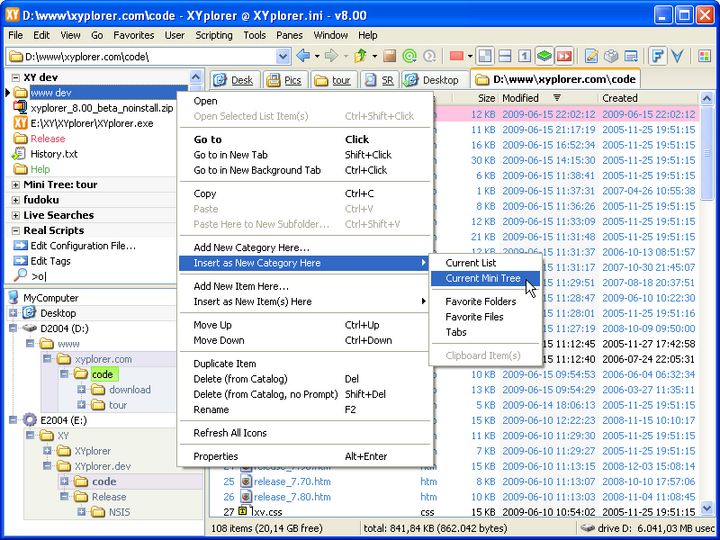Image resolution: width=720 pixels, height=540 pixels.
Task: Open release_7.80.htm in file list
Action: (292, 497)
